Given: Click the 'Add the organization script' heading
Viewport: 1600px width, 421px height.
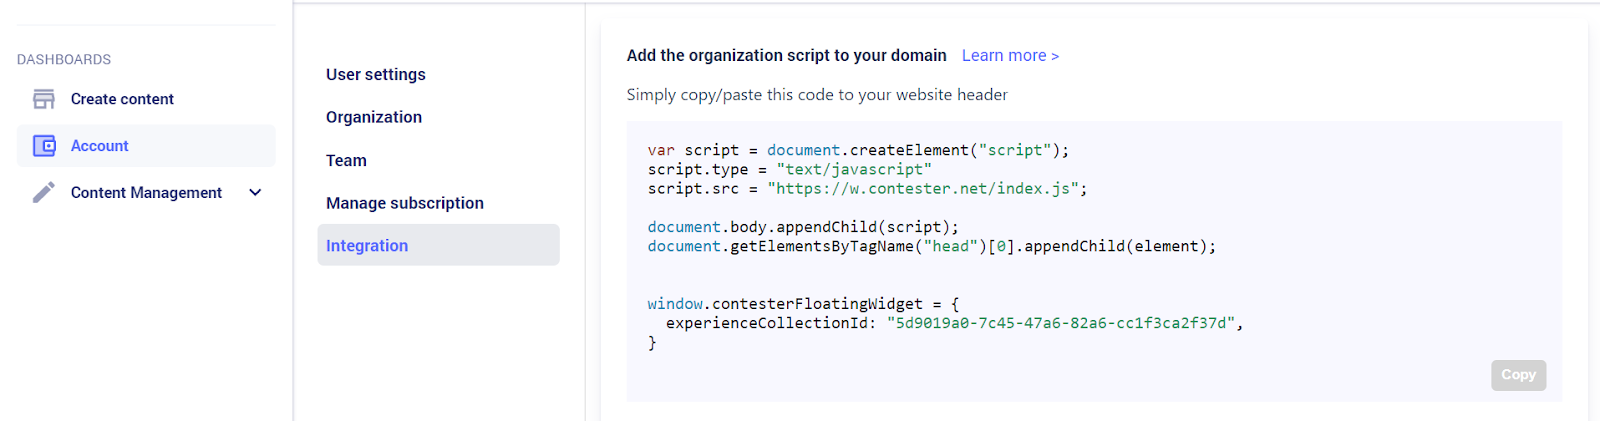Looking at the screenshot, I should (x=786, y=55).
